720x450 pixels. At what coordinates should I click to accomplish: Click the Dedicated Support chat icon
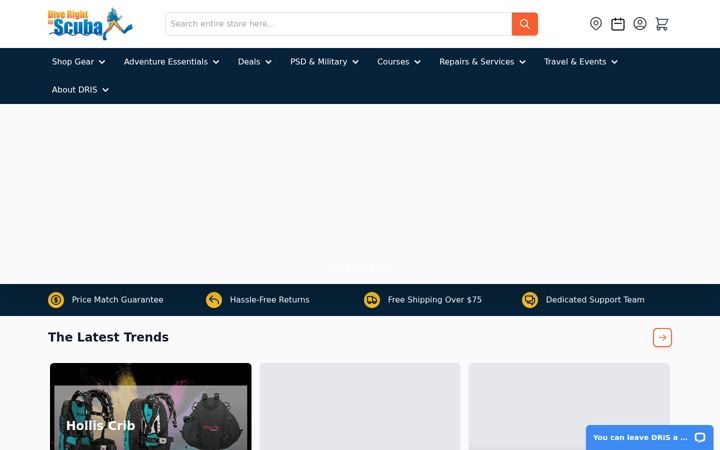pos(530,300)
